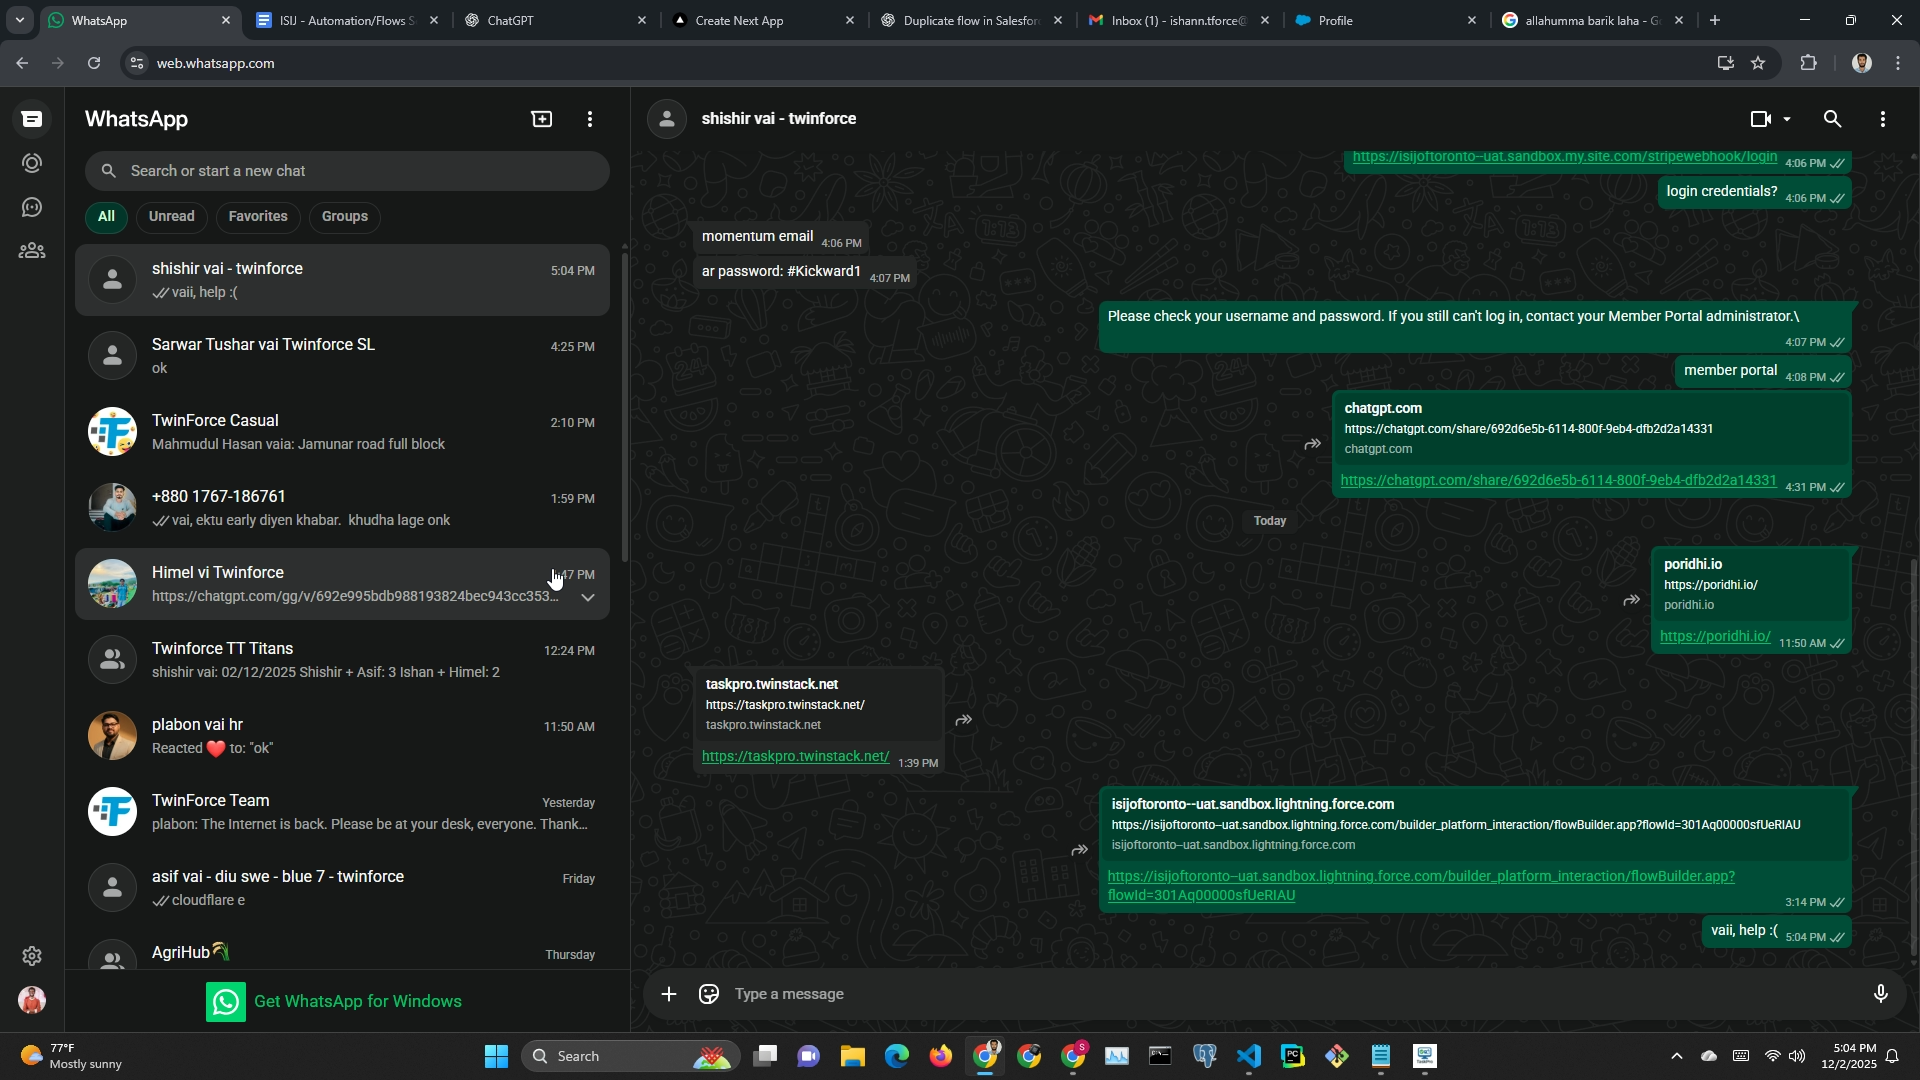Click the chat list scrollbar
Screen dimensions: 1920x1080
625,400
